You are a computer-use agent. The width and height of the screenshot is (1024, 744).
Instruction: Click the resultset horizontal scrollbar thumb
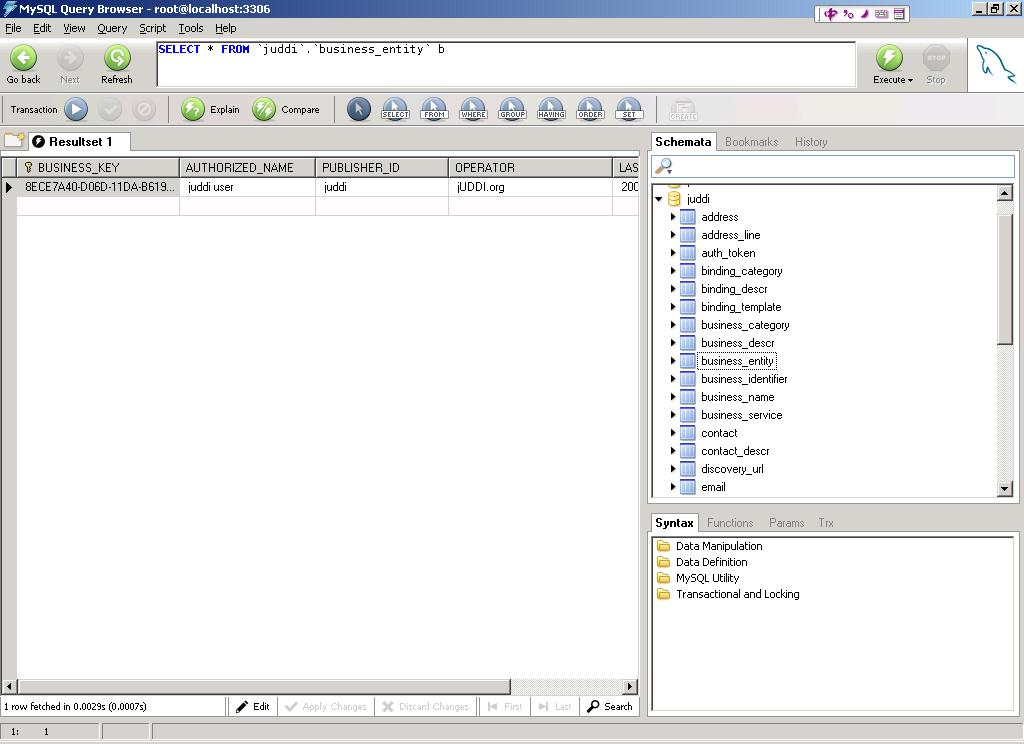click(264, 687)
